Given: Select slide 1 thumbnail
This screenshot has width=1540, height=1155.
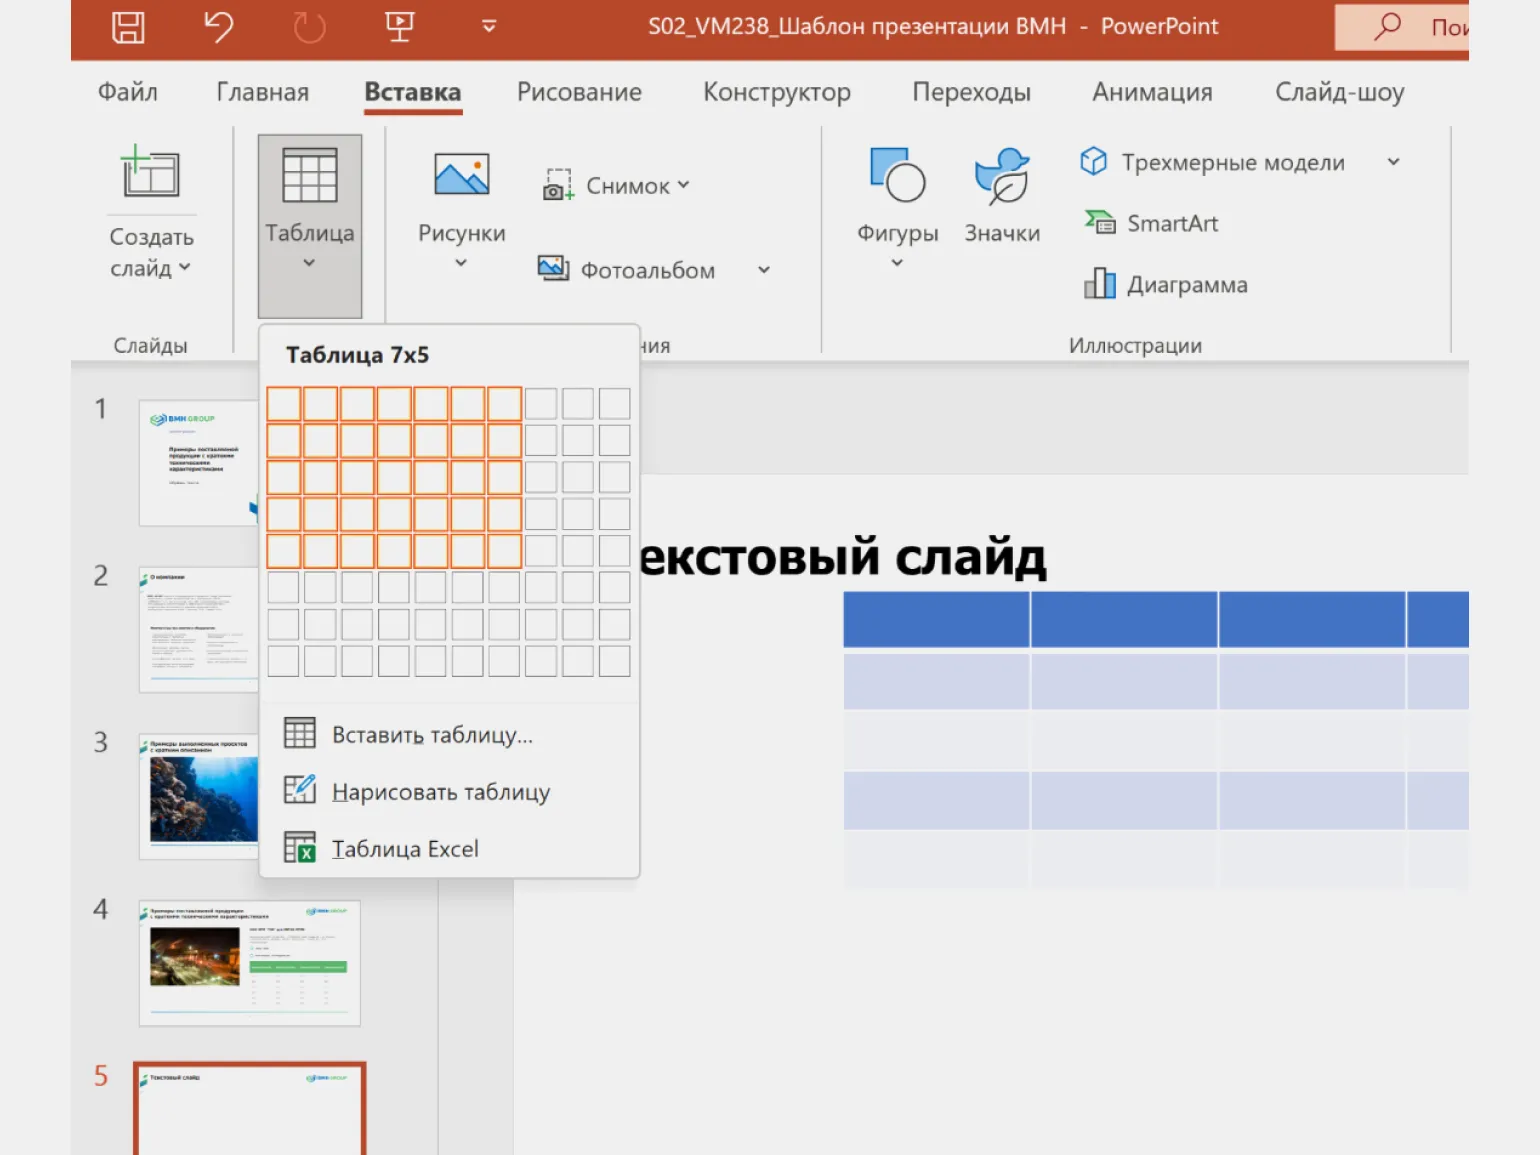Looking at the screenshot, I should pyautogui.click(x=198, y=462).
